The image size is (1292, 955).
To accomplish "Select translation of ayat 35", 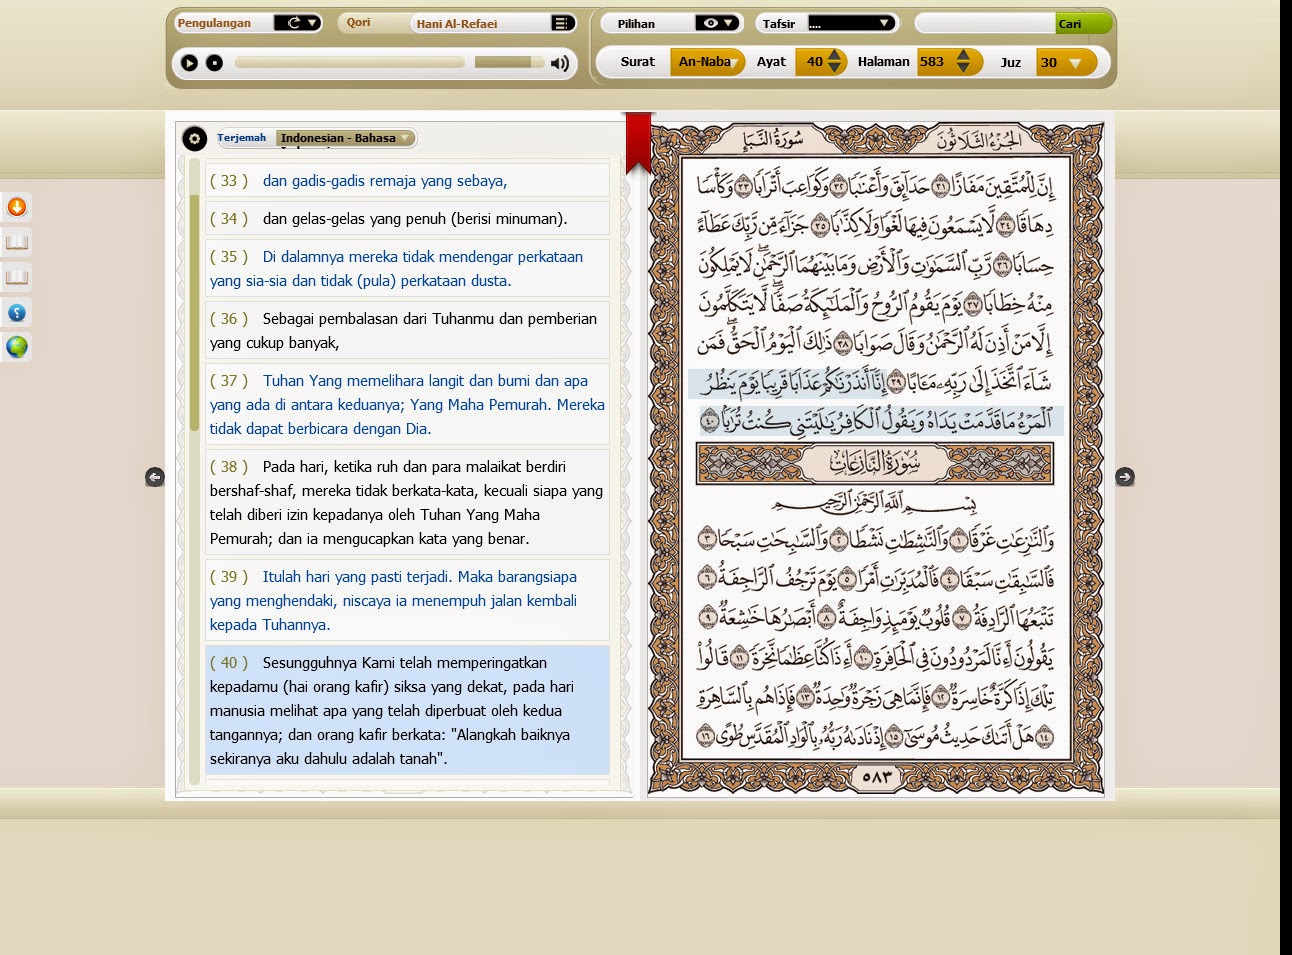I will [x=407, y=268].
